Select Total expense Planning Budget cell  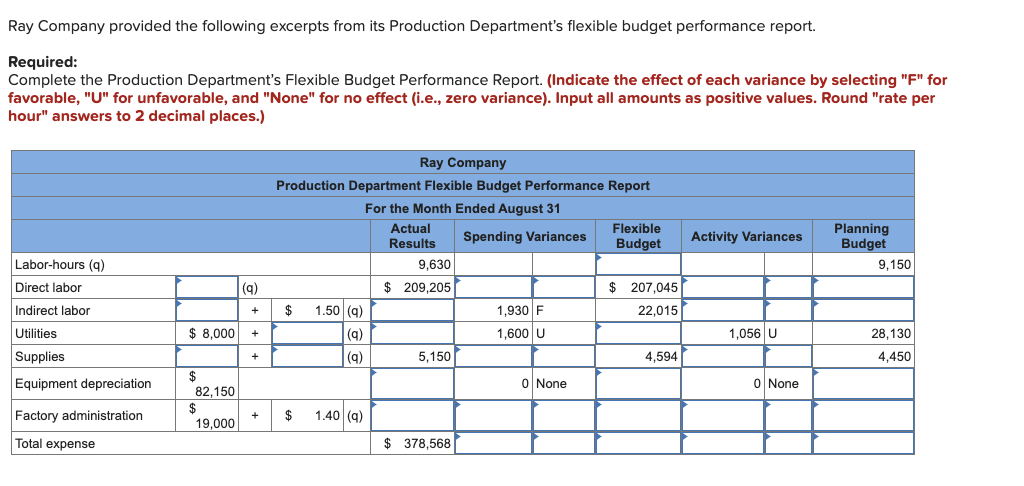pyautogui.click(x=863, y=444)
